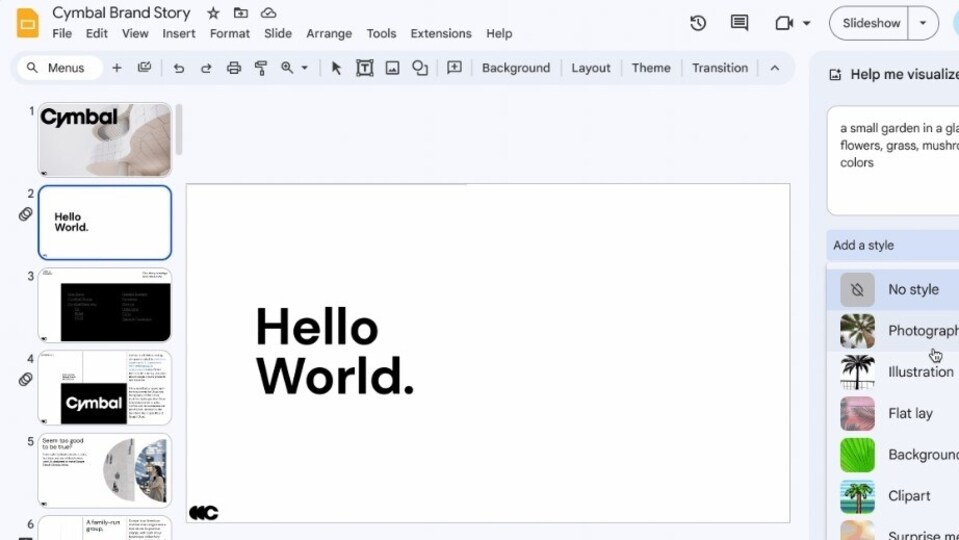The width and height of the screenshot is (959, 540).
Task: Click the Transition button
Action: (720, 68)
